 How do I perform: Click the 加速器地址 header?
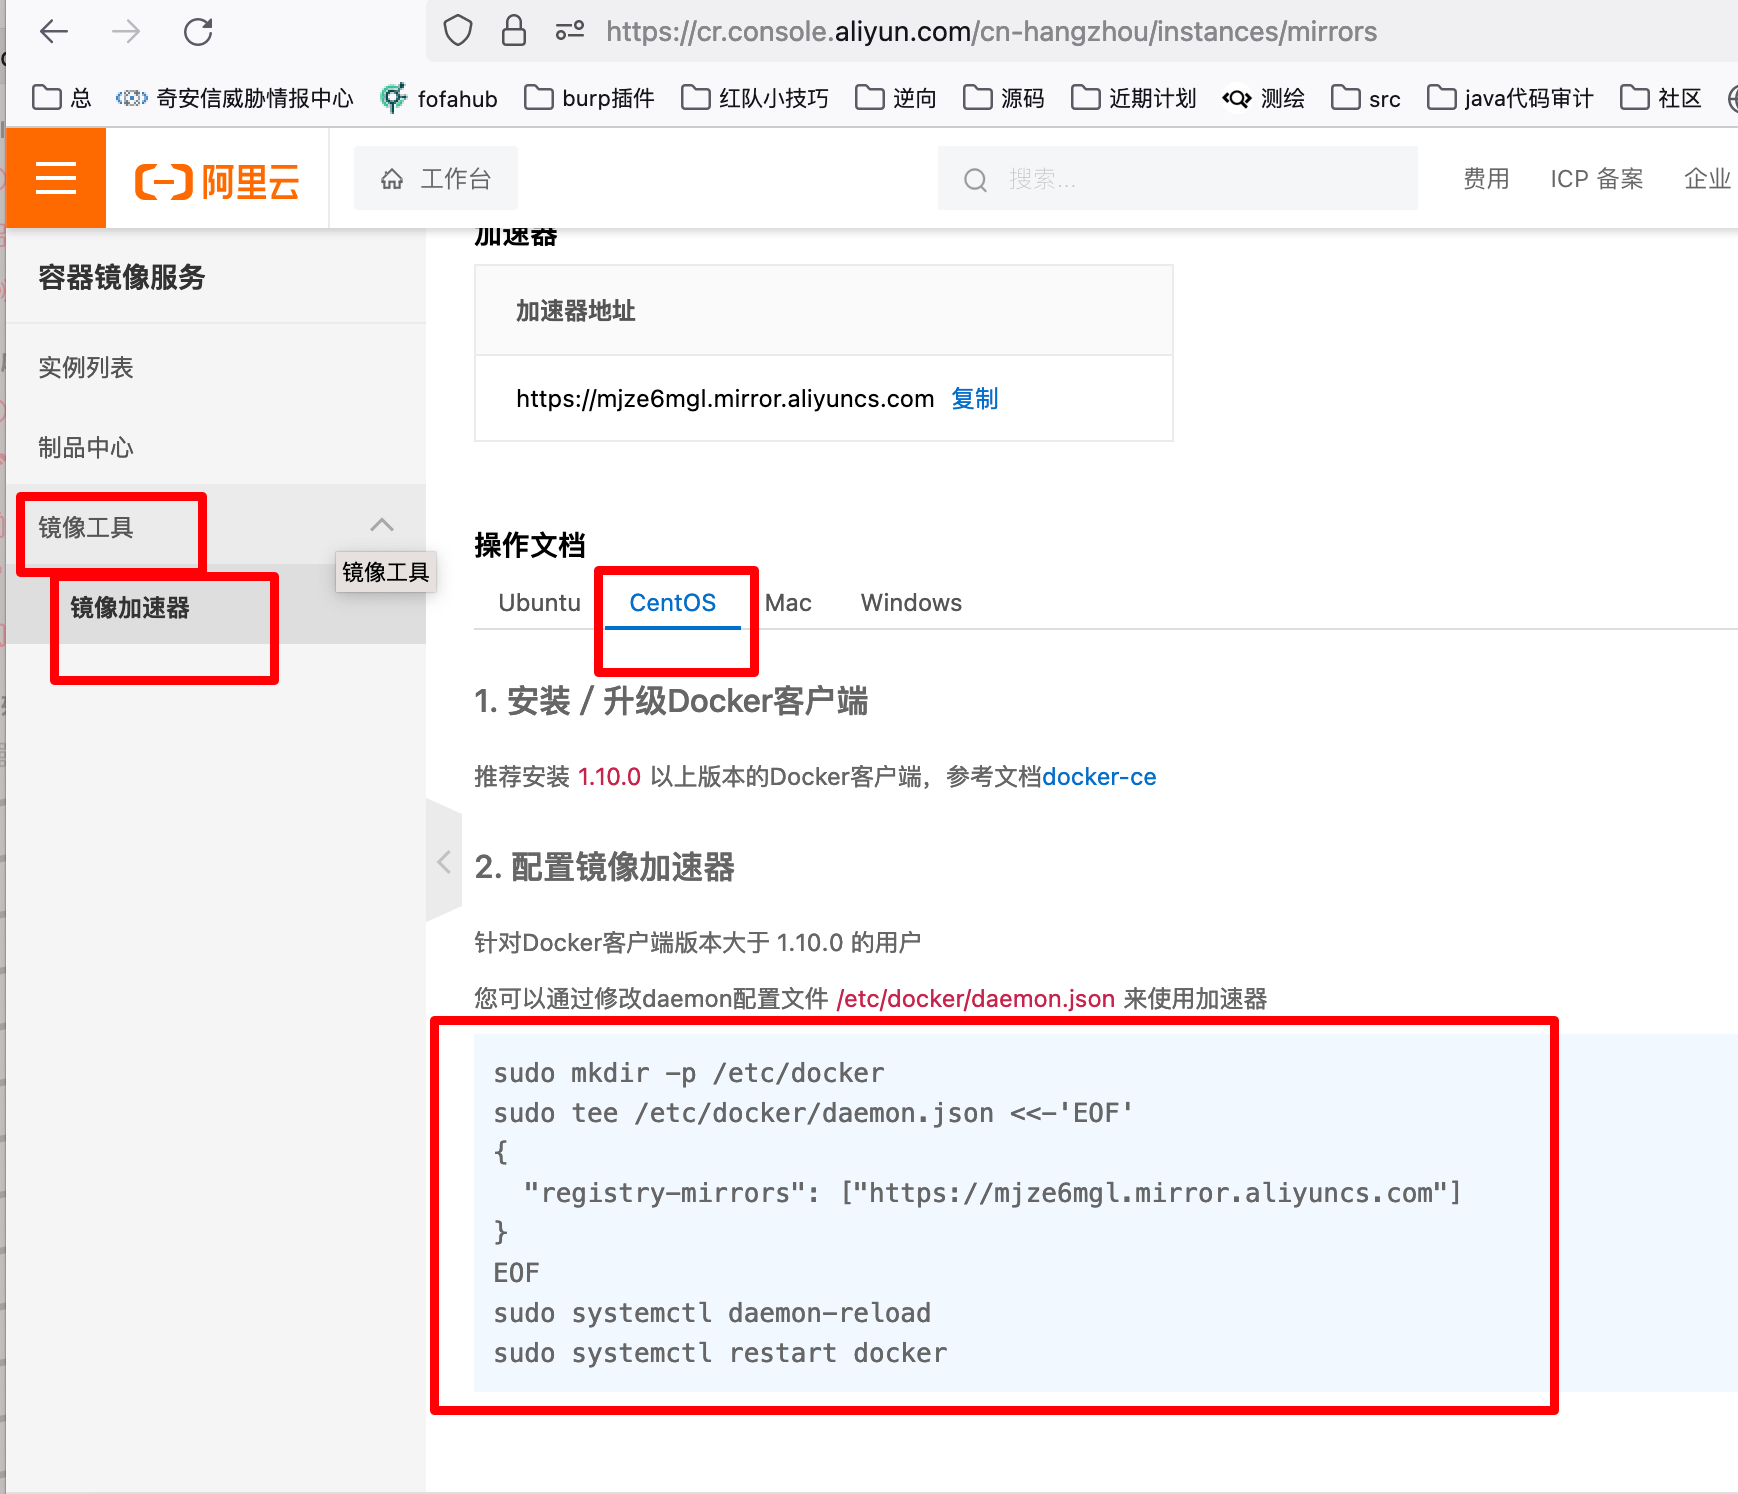(576, 311)
